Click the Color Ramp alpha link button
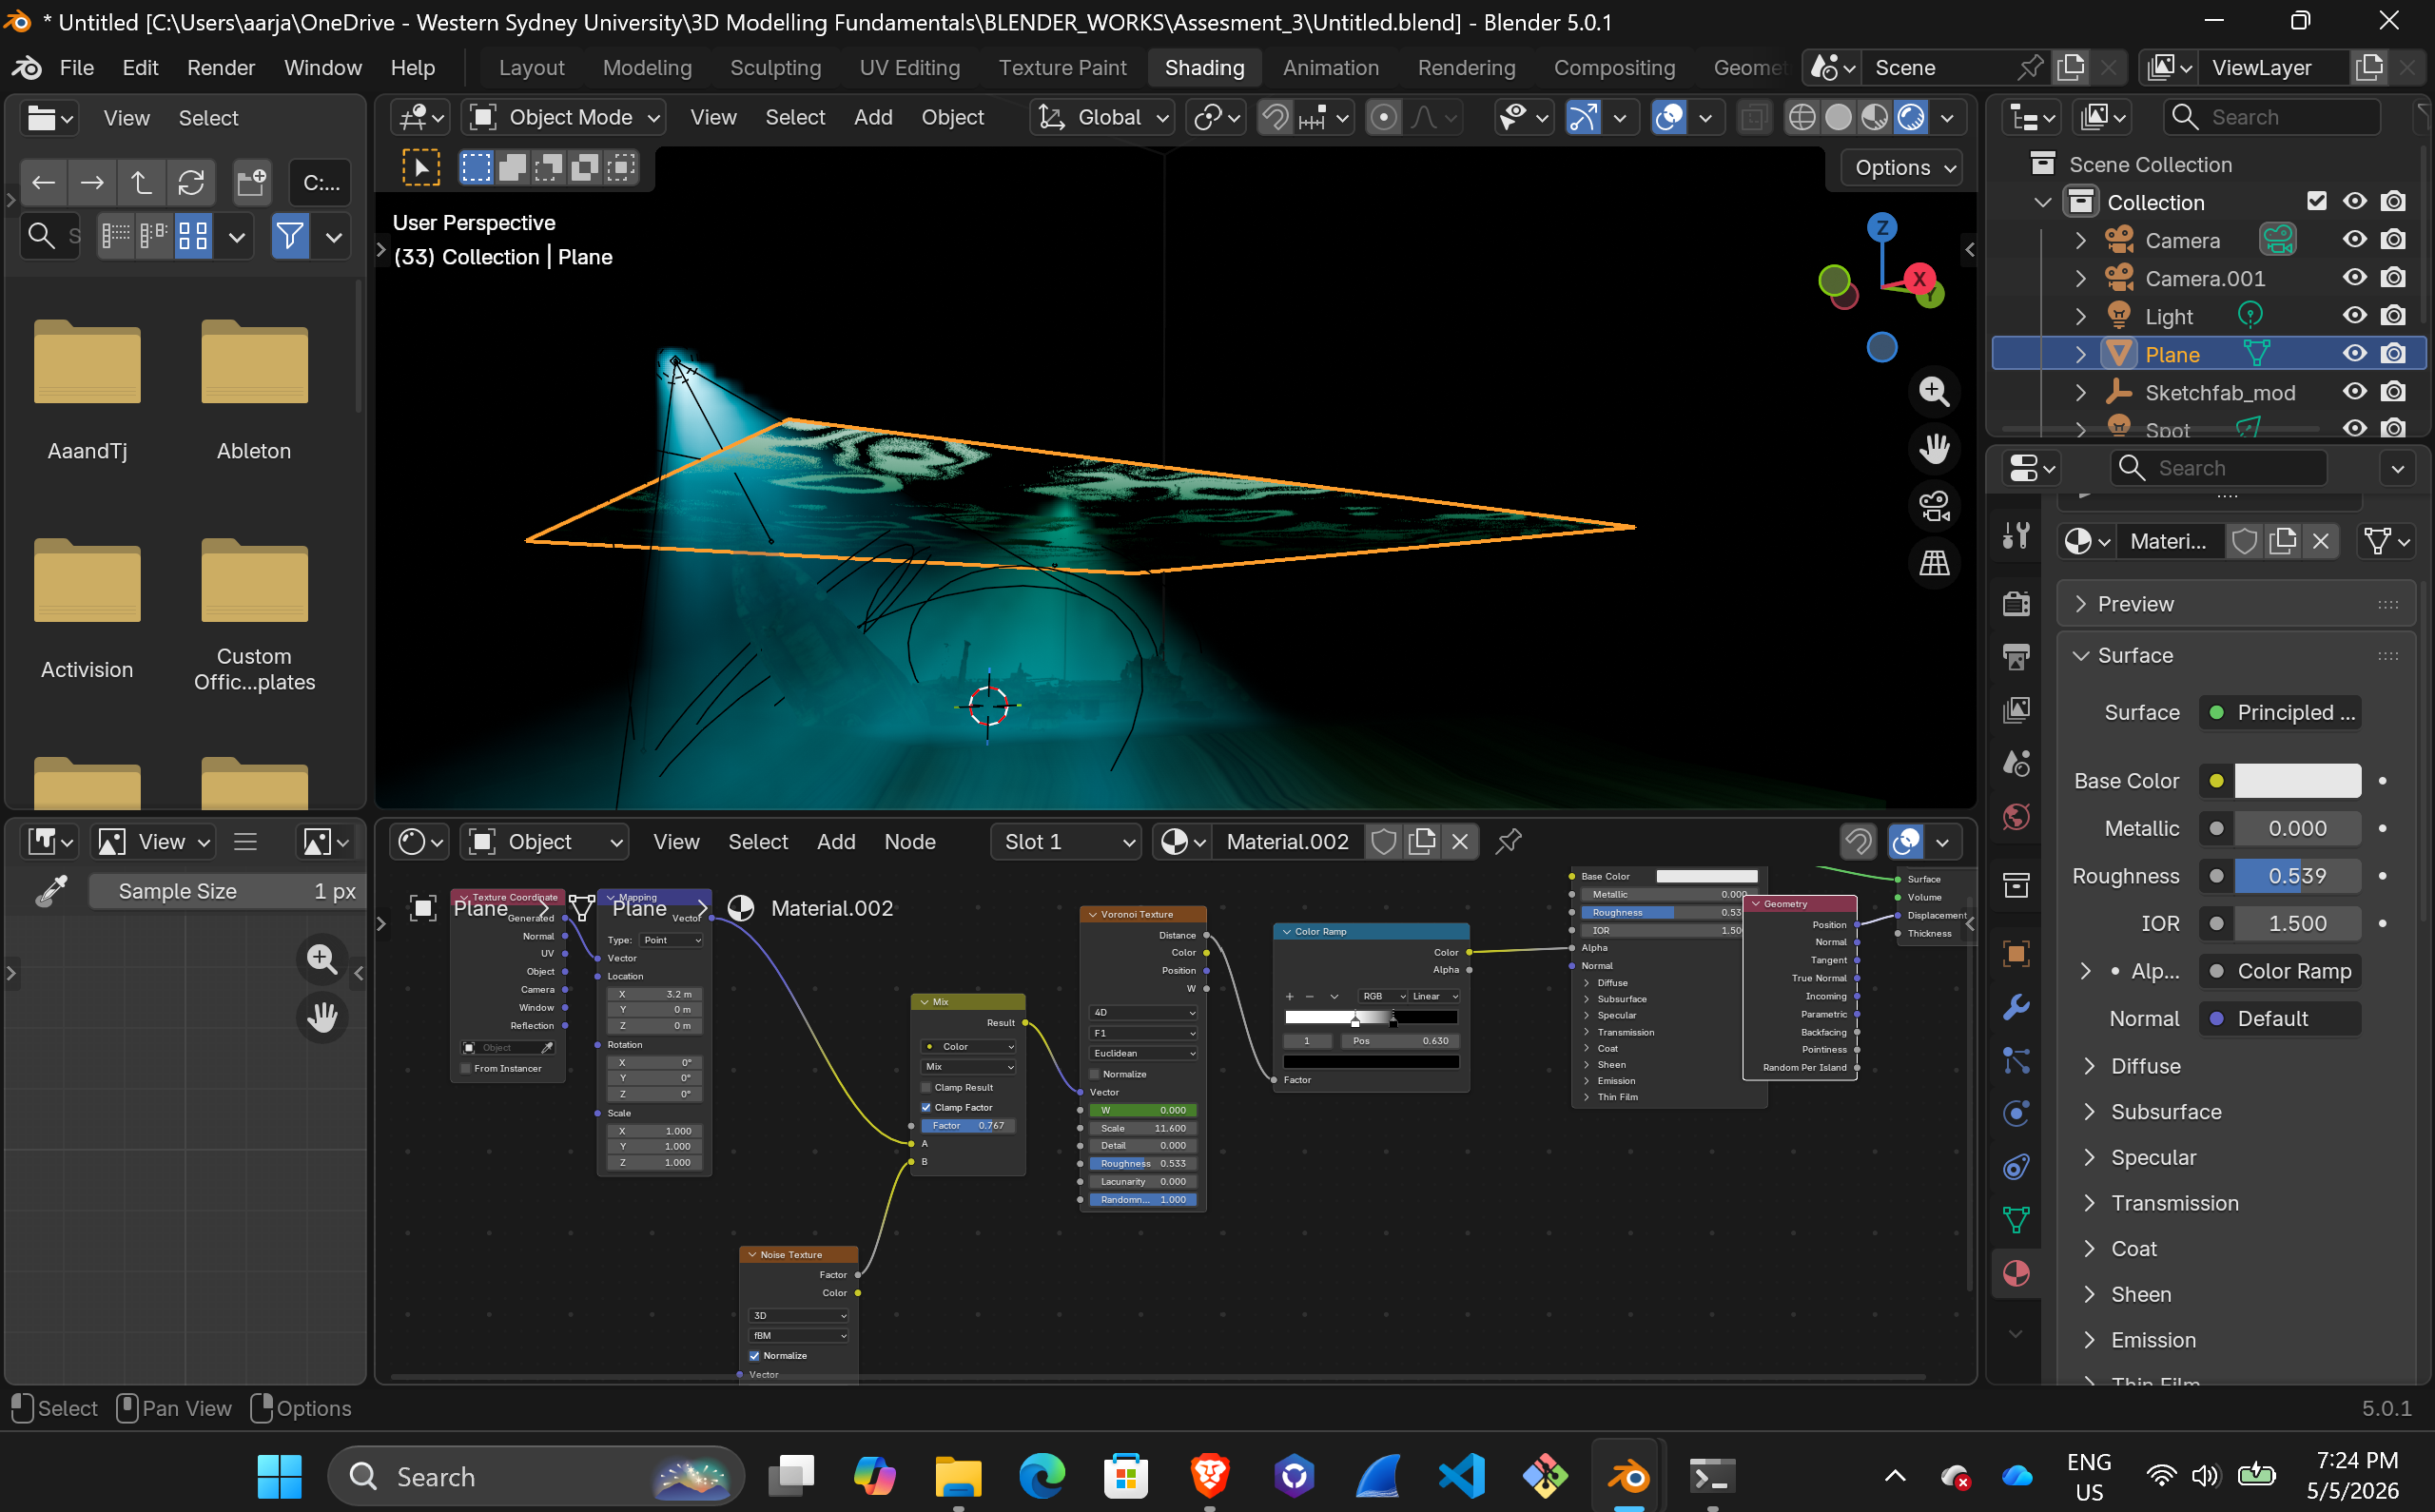The width and height of the screenshot is (2435, 1512). point(2280,971)
